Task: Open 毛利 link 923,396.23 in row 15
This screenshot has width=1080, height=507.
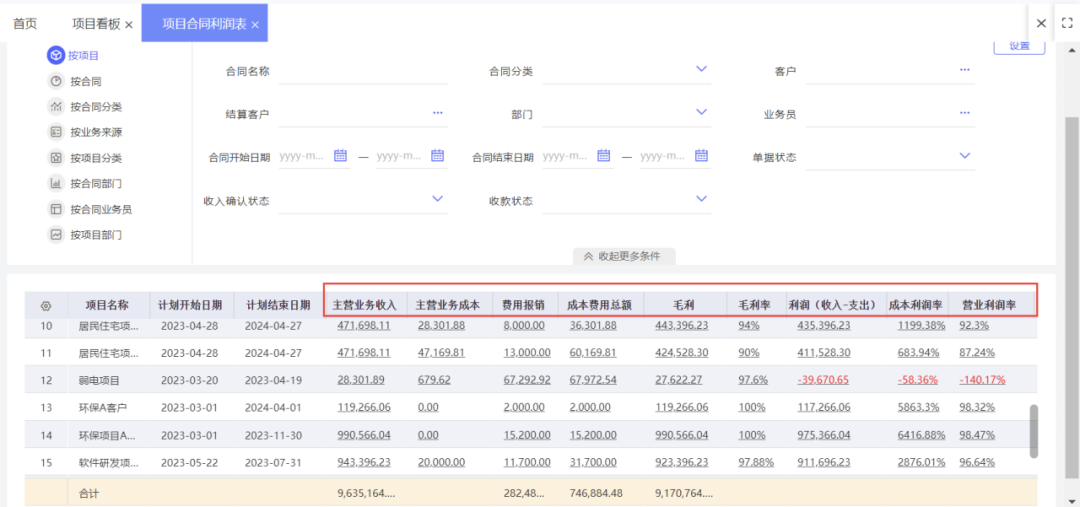Action: tap(682, 462)
